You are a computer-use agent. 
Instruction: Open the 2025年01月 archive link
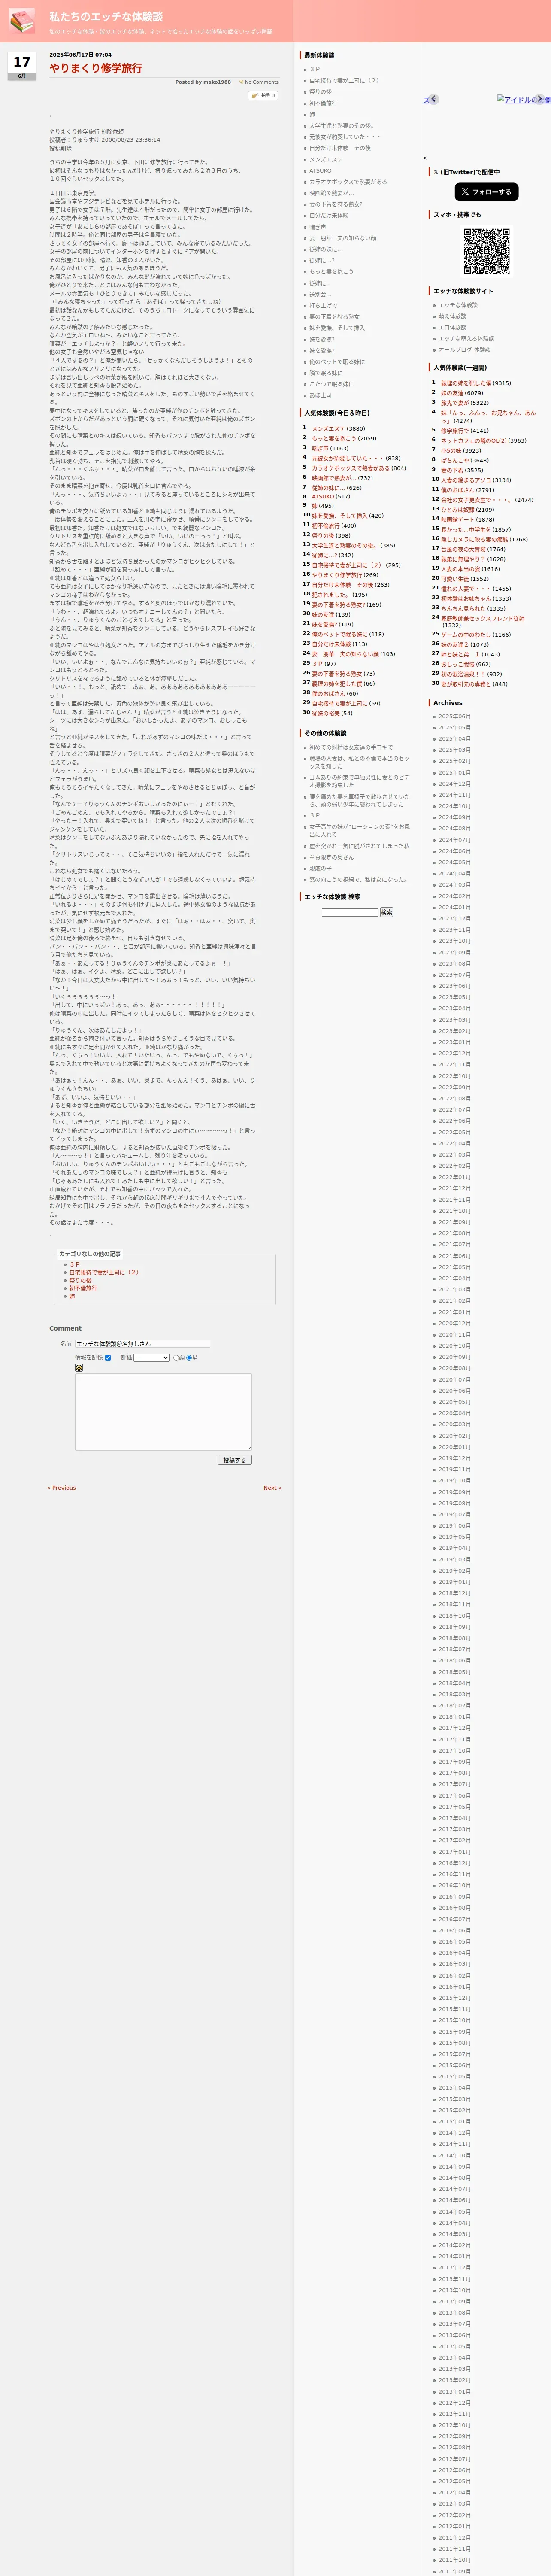click(454, 772)
